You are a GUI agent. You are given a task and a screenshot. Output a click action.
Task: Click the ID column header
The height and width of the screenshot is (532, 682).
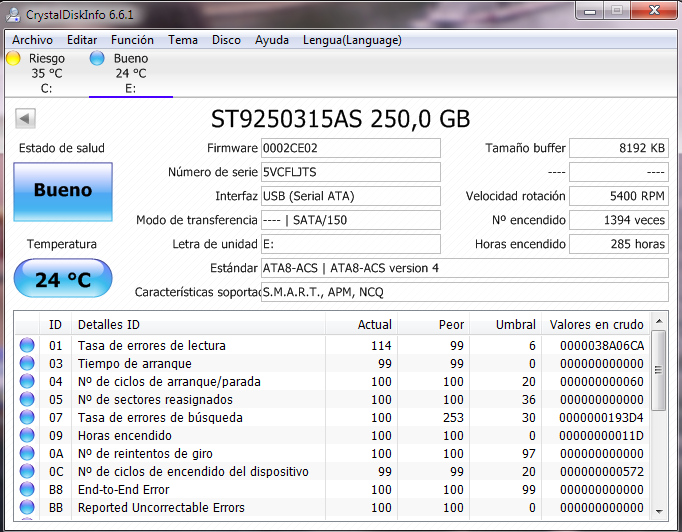55,325
